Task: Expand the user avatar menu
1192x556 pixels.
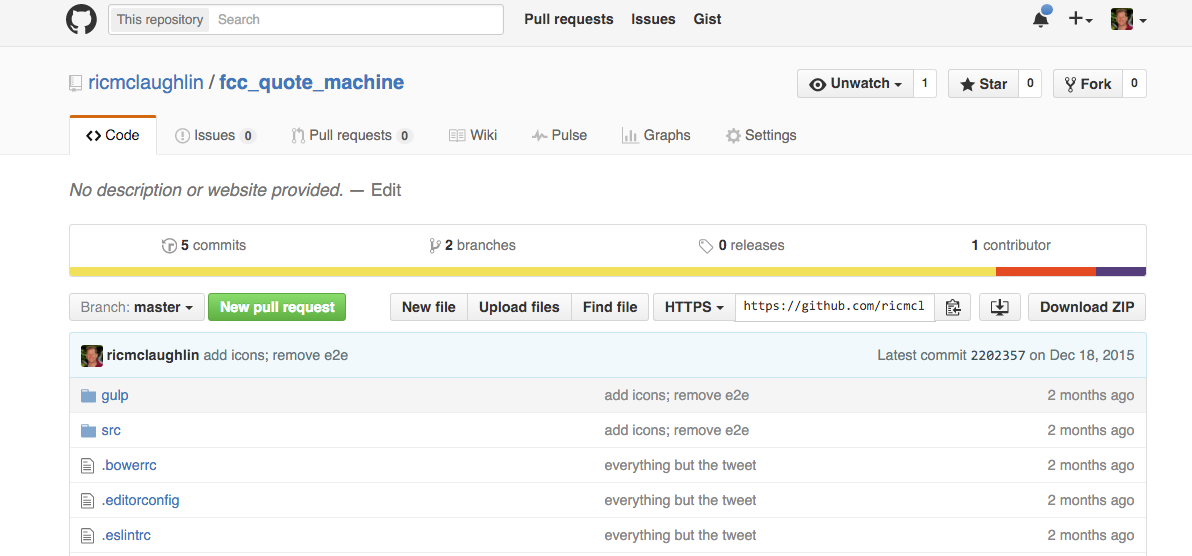Action: point(1129,19)
